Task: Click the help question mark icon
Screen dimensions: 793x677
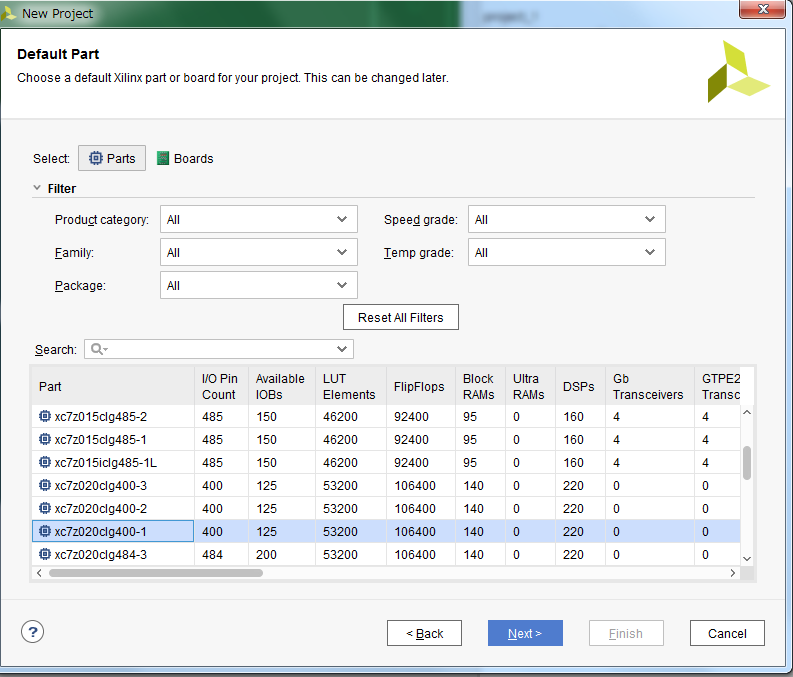Action: click(33, 631)
